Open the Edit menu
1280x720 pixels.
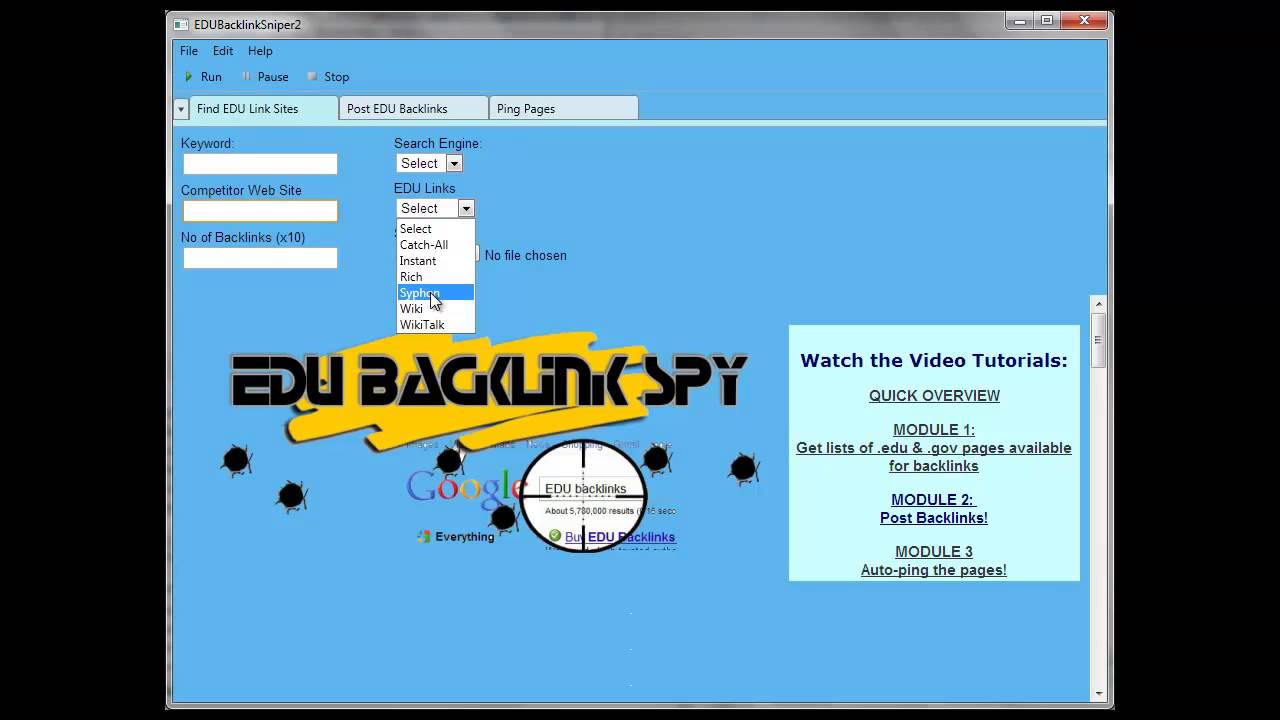tap(223, 51)
